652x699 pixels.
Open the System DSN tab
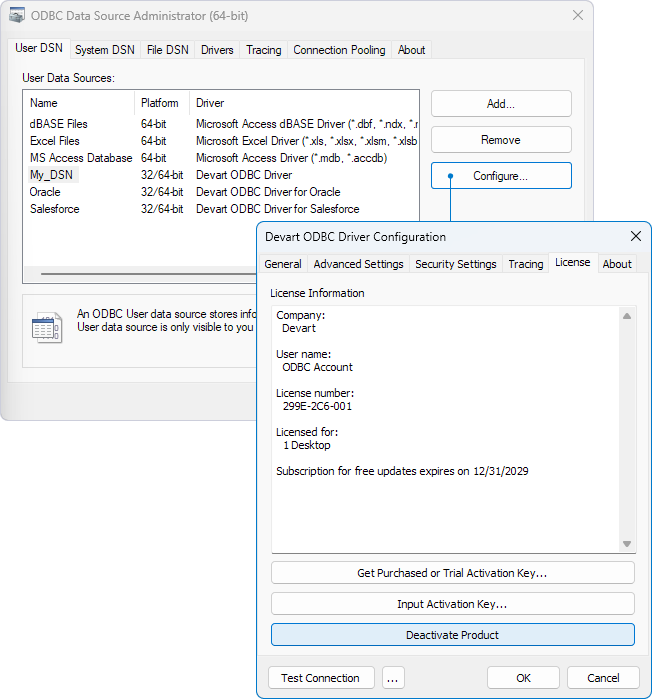105,50
